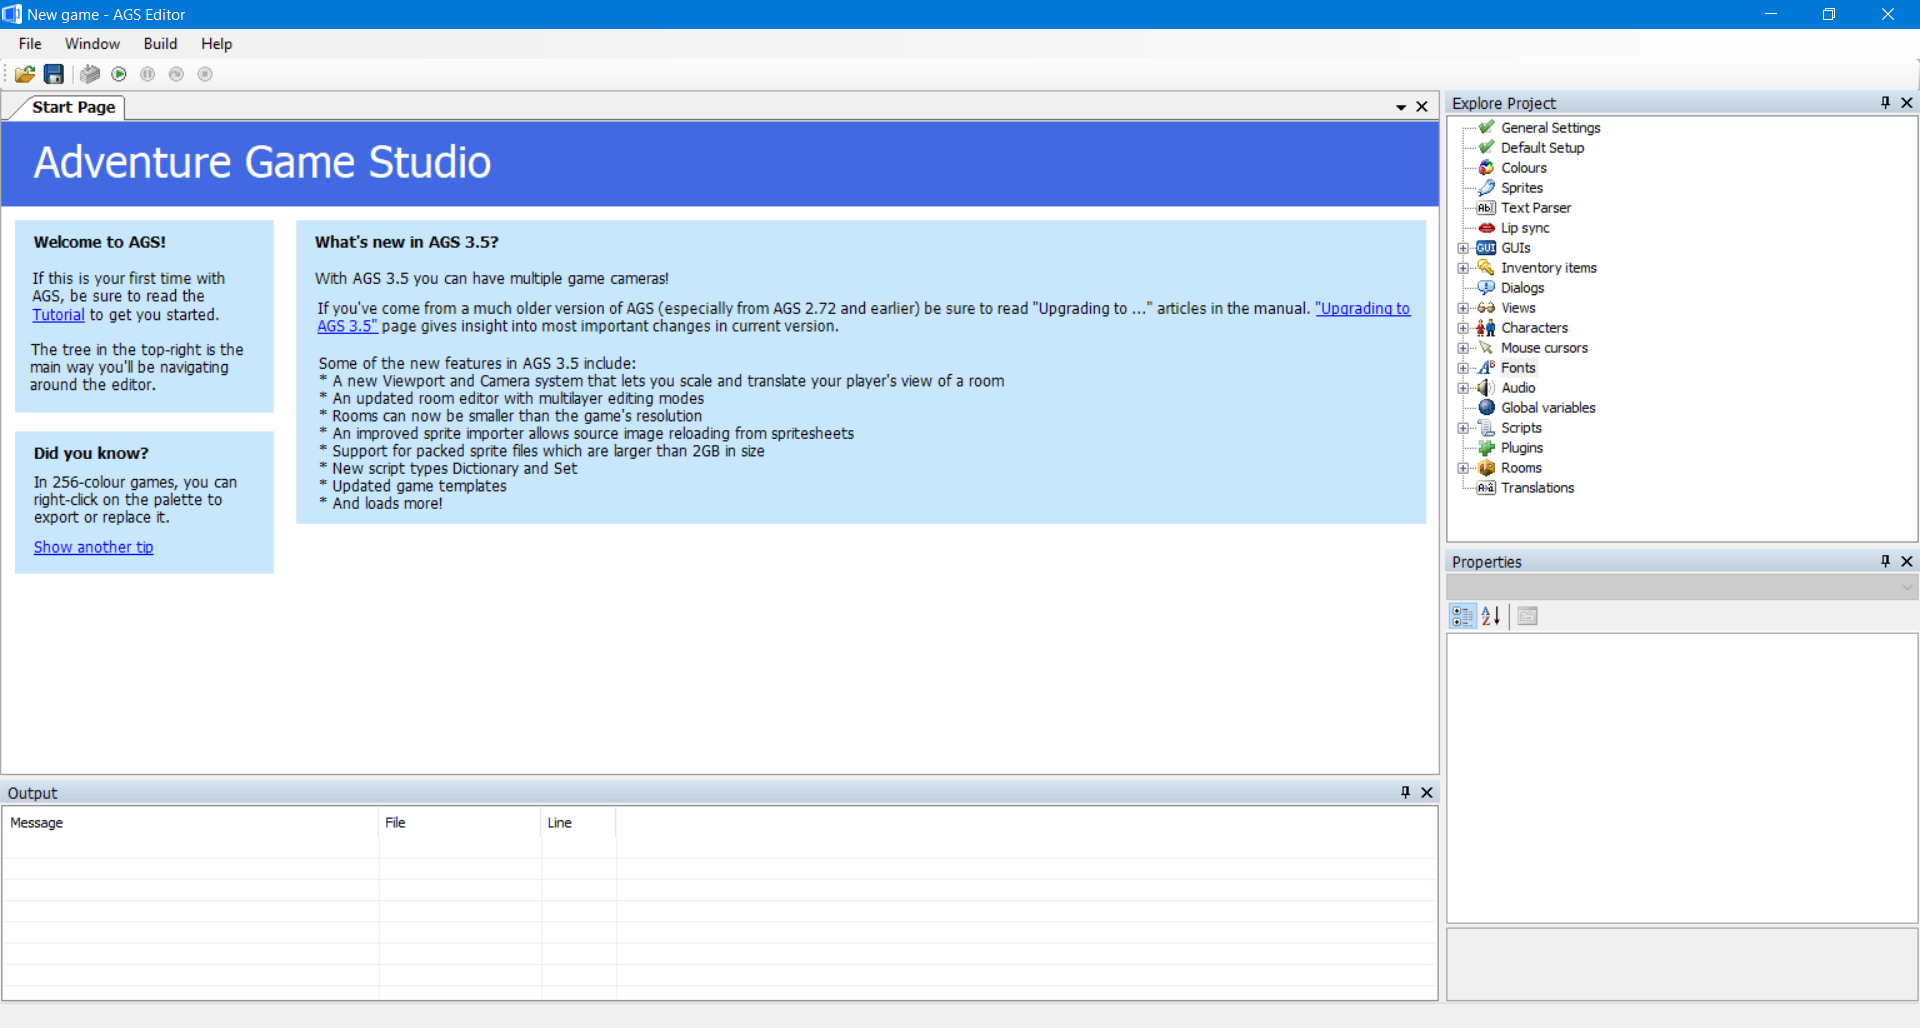Screen dimensions: 1920x1028
Task: Open the Translations icon in project tree
Action: (x=1487, y=487)
